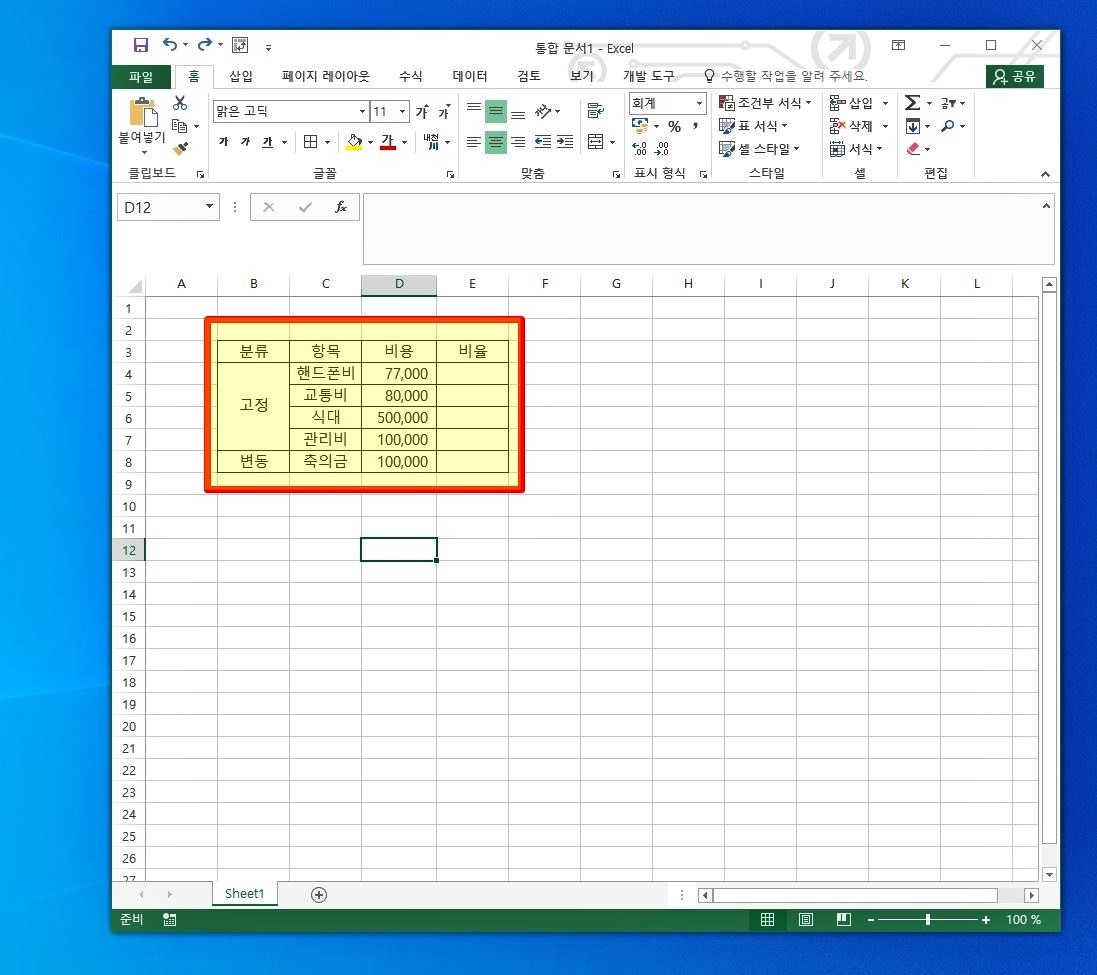Click the AutoSum sigma icon

pos(912,103)
